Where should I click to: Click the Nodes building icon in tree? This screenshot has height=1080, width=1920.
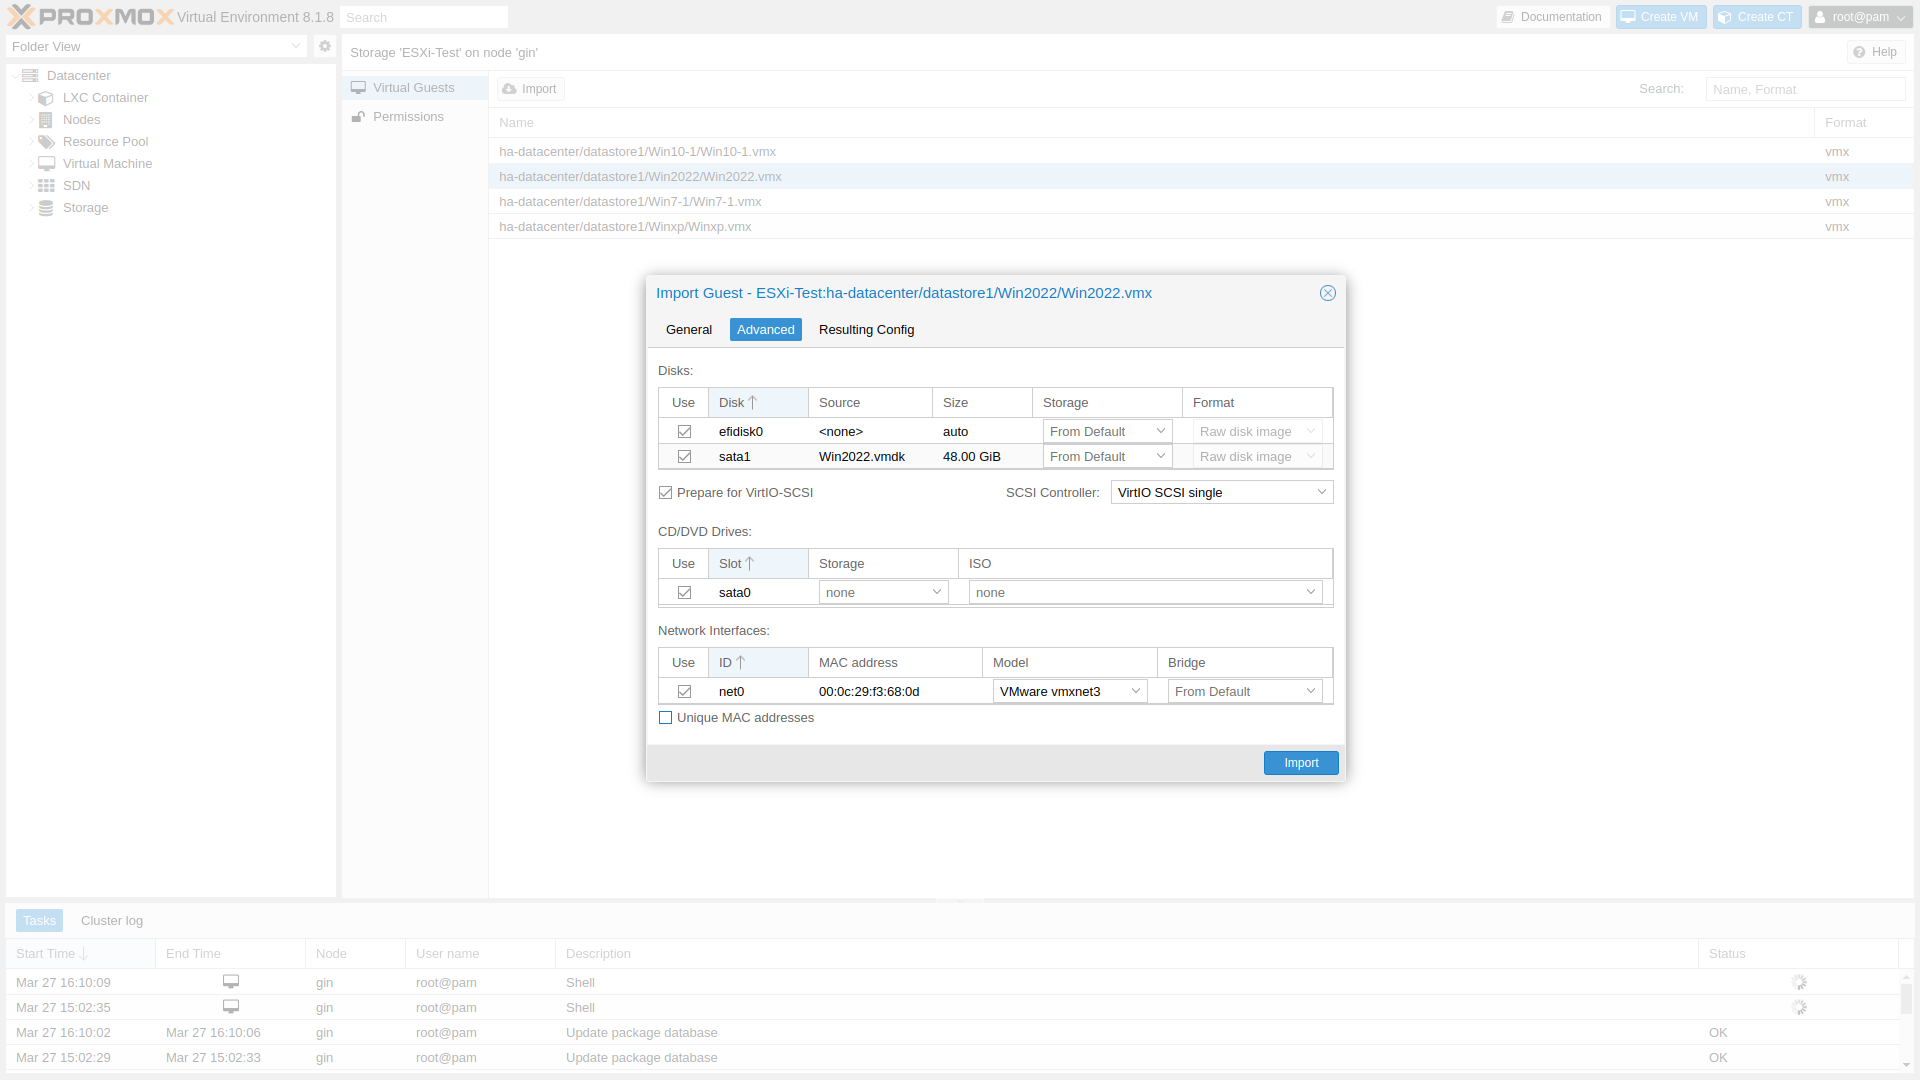click(x=45, y=120)
